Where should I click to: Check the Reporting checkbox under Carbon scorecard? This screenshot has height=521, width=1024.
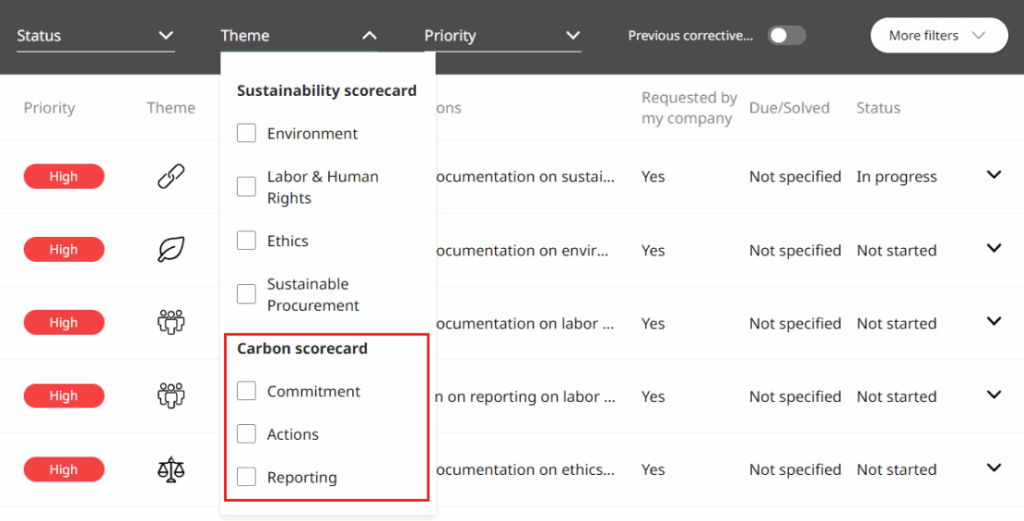coord(246,477)
